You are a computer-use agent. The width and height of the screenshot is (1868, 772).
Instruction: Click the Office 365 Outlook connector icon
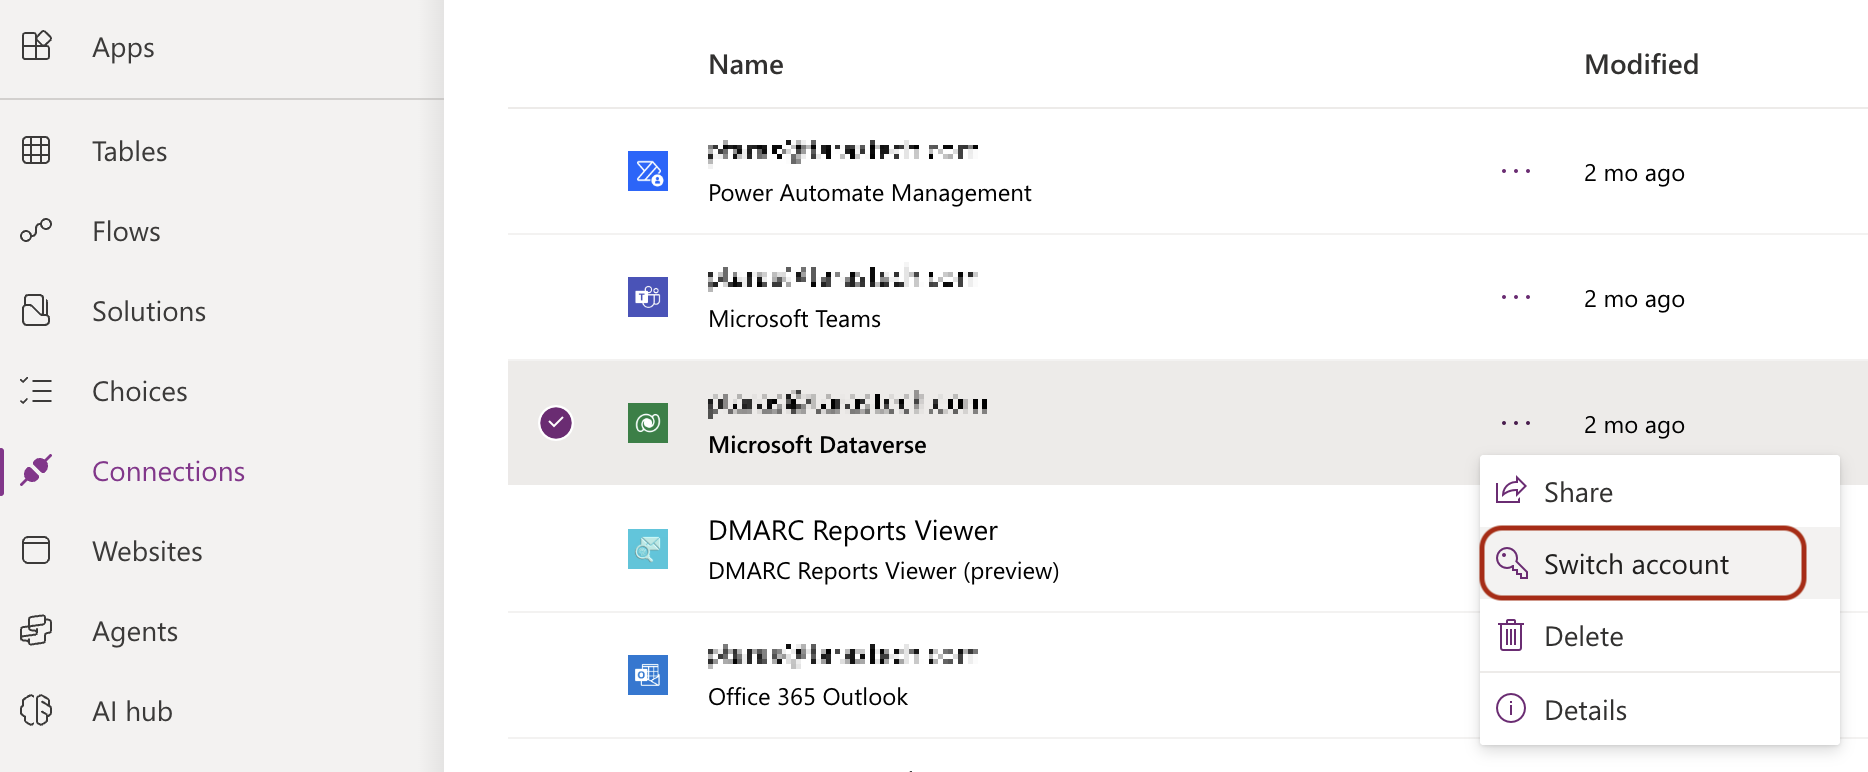point(648,675)
